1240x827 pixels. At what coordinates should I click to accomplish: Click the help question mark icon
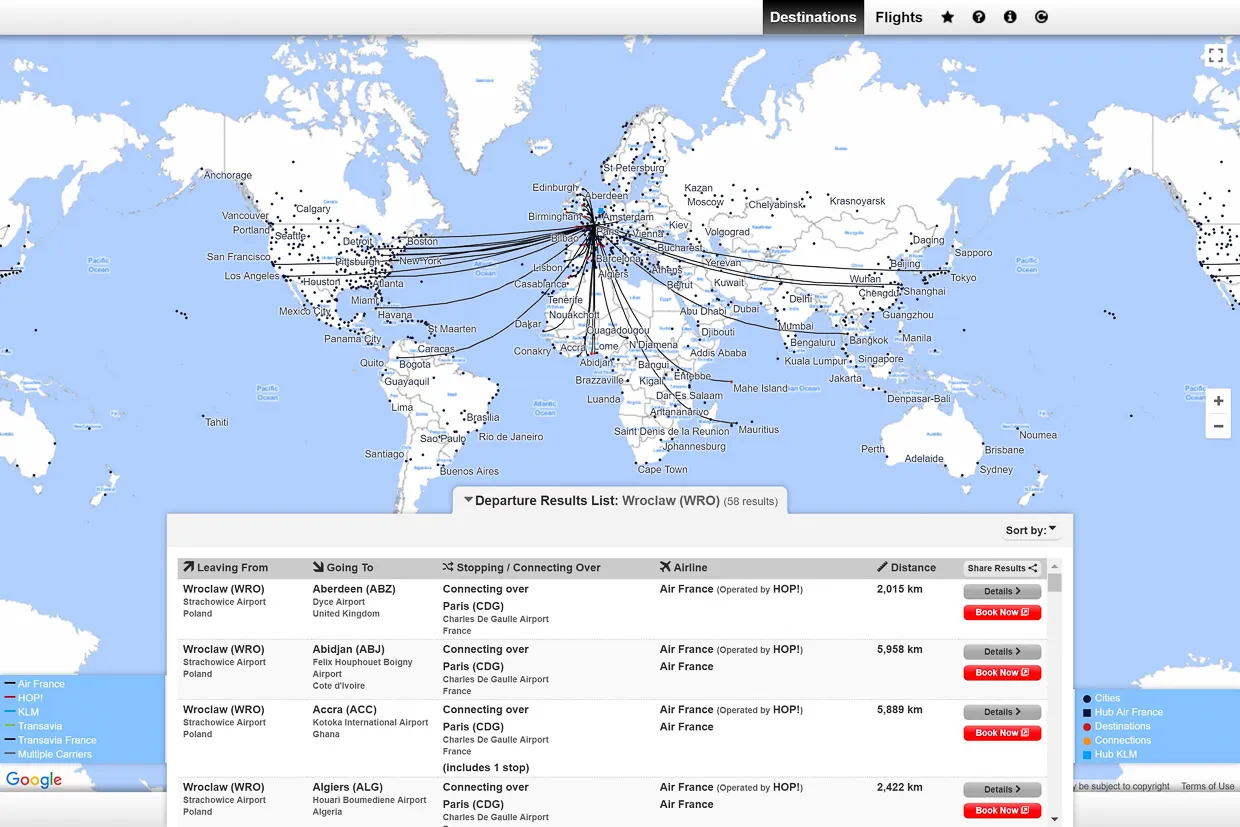pyautogui.click(x=979, y=17)
